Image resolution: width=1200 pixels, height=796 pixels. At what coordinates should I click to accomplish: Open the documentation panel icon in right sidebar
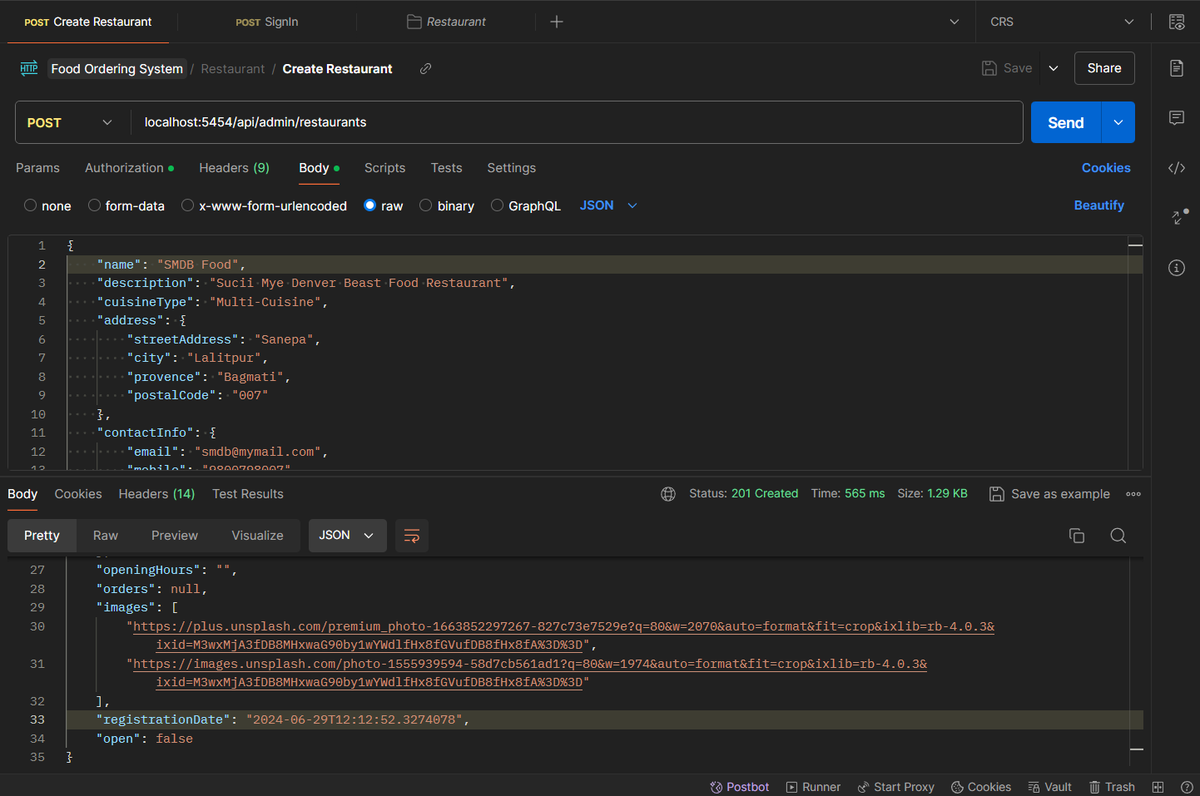(1176, 68)
